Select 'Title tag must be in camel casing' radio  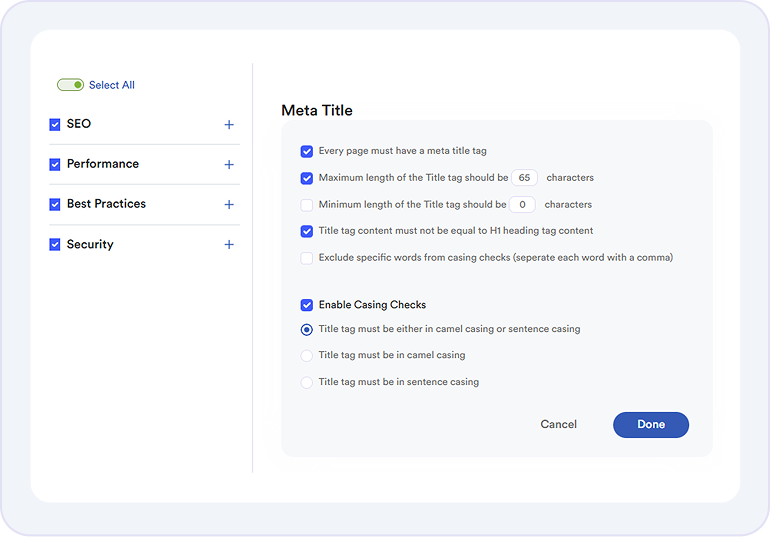[x=307, y=355]
